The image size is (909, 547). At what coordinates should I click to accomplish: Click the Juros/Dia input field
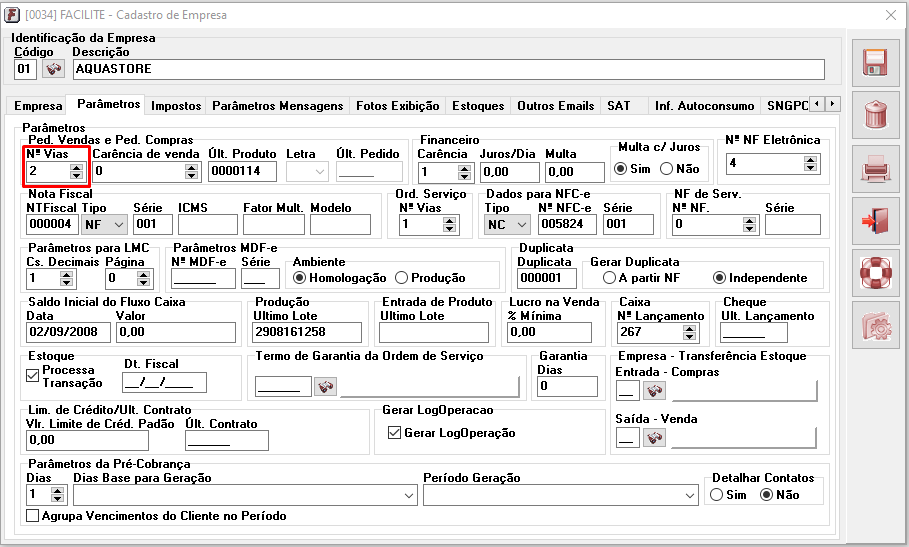click(509, 172)
